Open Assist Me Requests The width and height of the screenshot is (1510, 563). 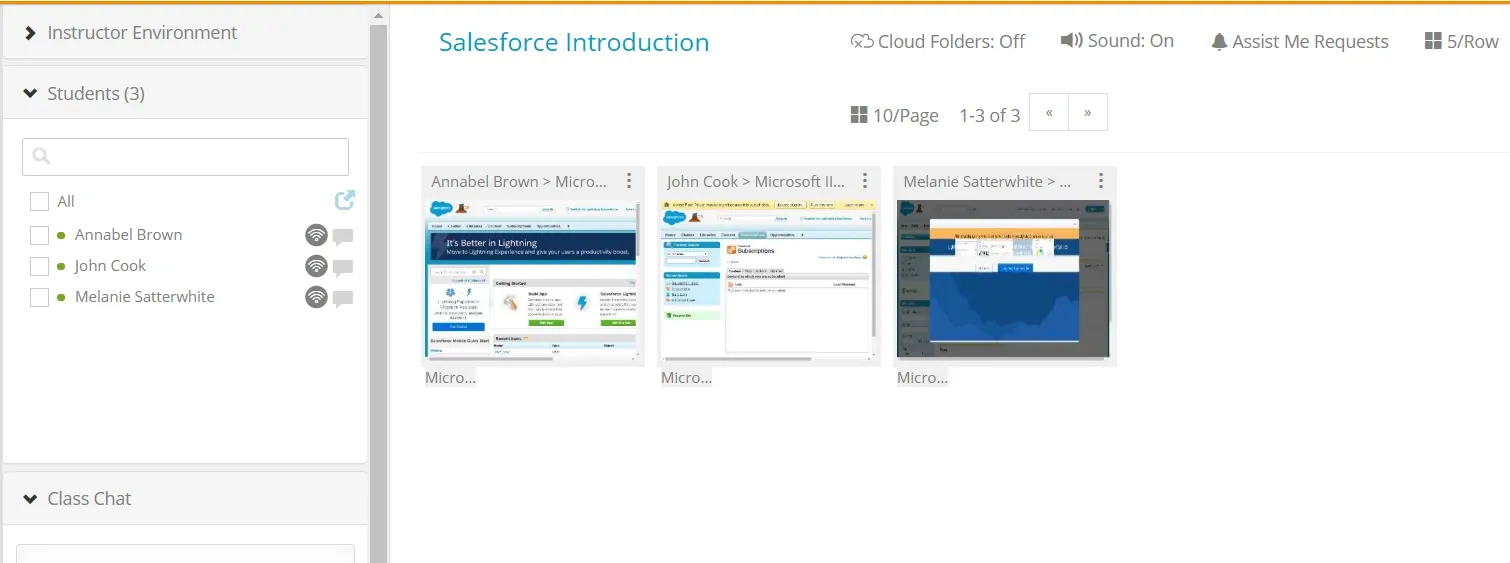coord(1300,42)
